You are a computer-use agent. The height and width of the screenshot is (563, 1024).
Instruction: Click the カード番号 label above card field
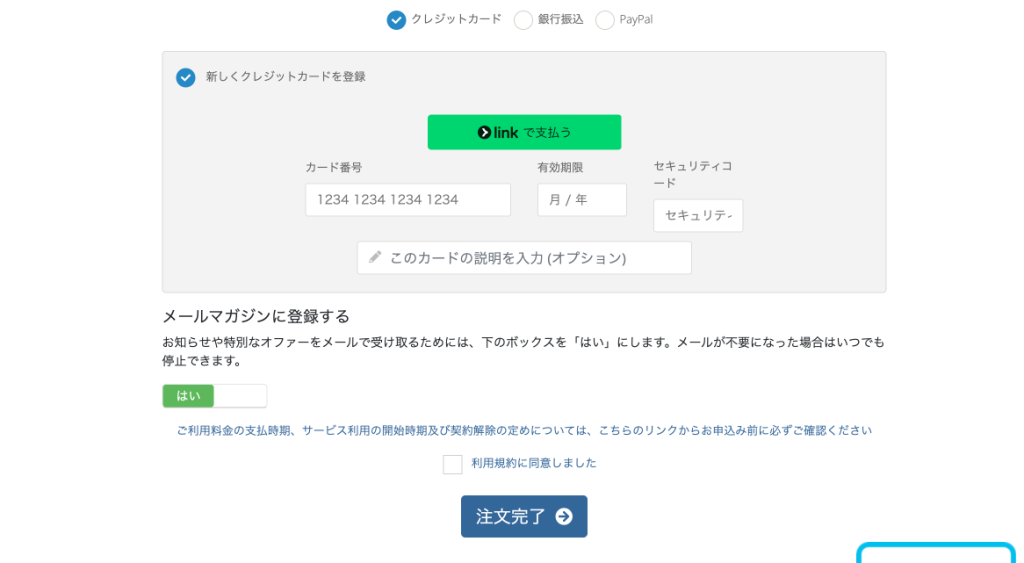point(334,168)
